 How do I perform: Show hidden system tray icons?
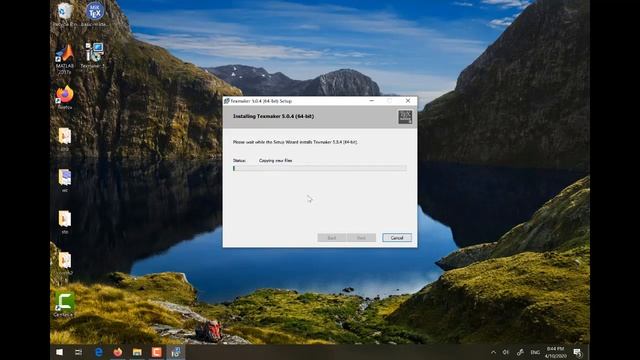point(493,352)
